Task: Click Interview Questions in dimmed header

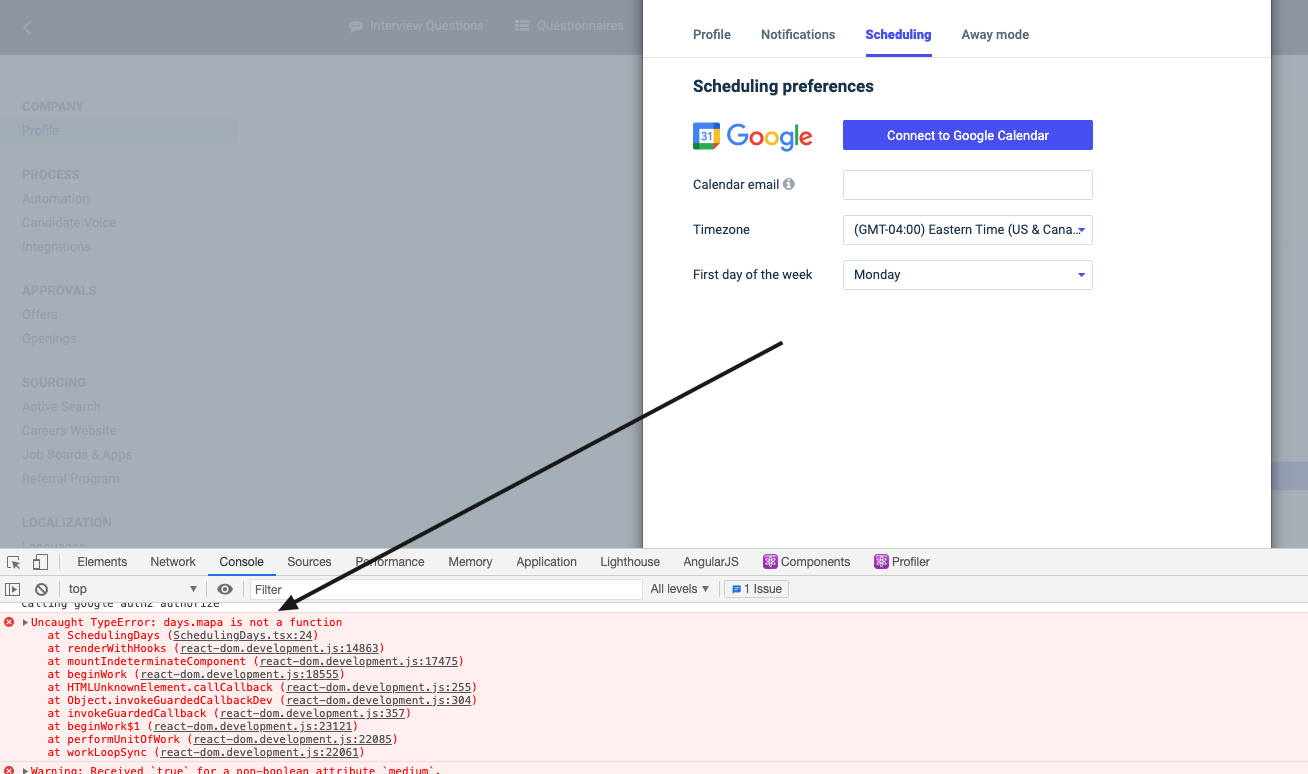Action: [x=416, y=26]
